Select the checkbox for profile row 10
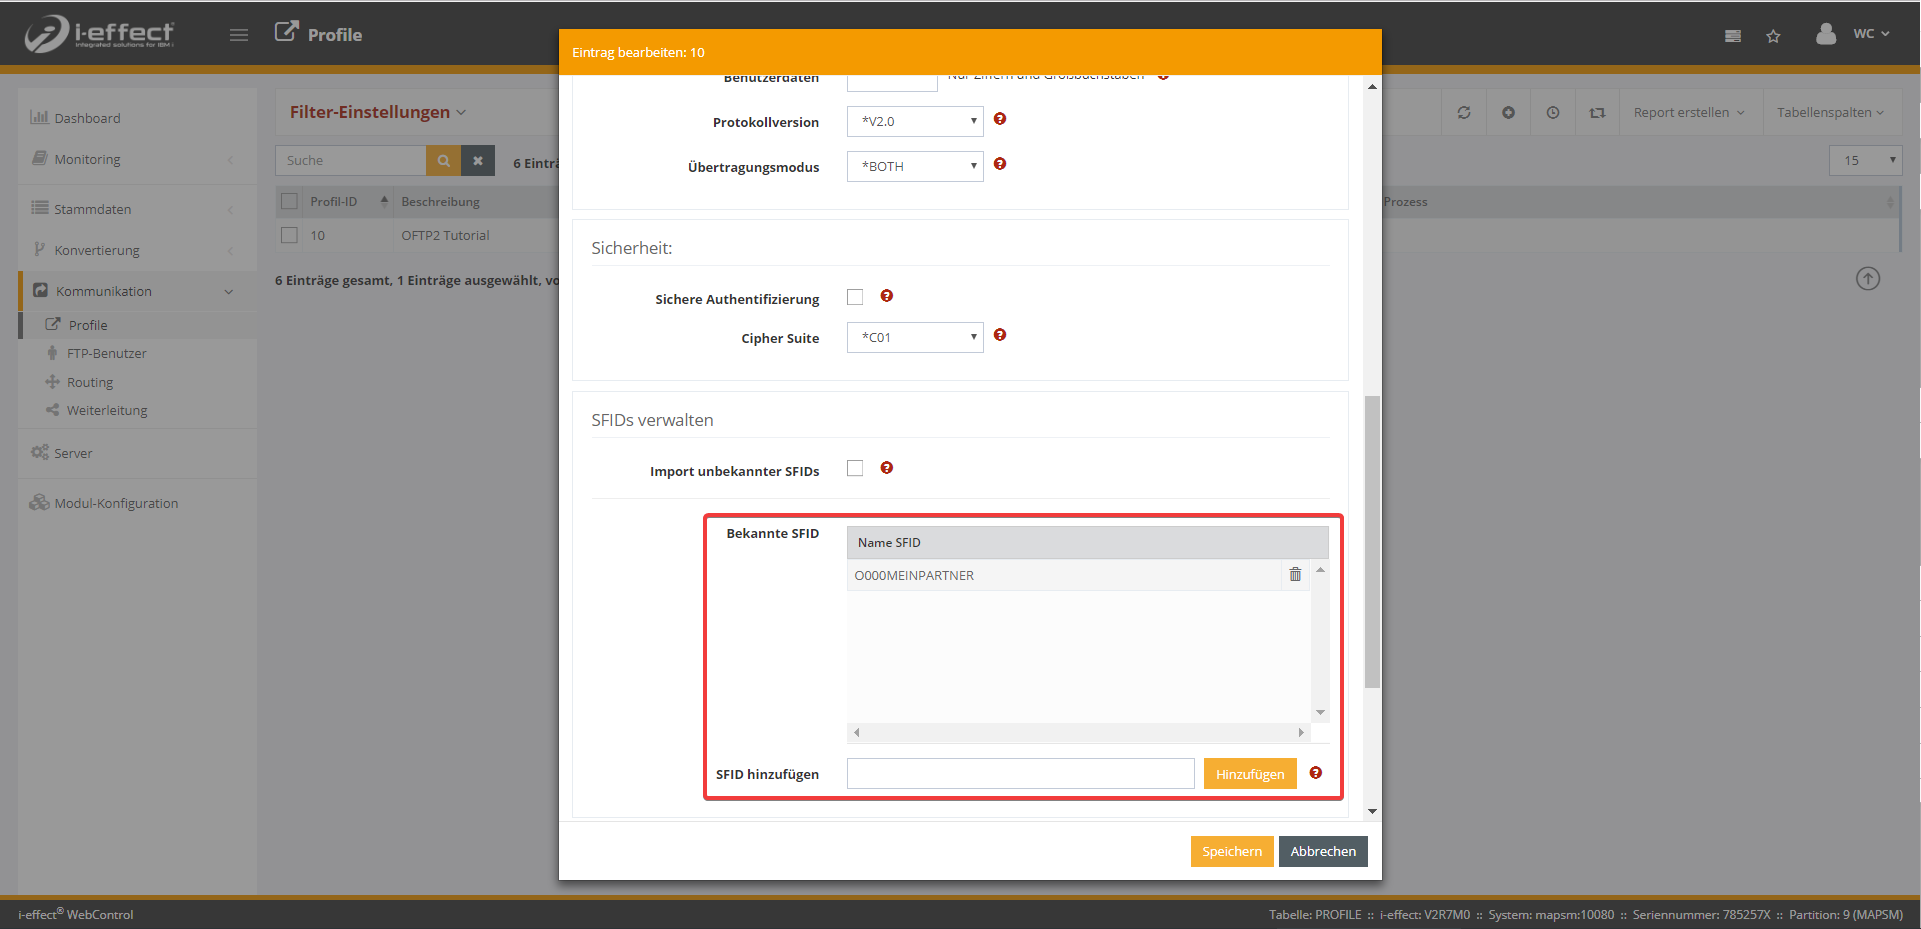1921x929 pixels. (290, 235)
